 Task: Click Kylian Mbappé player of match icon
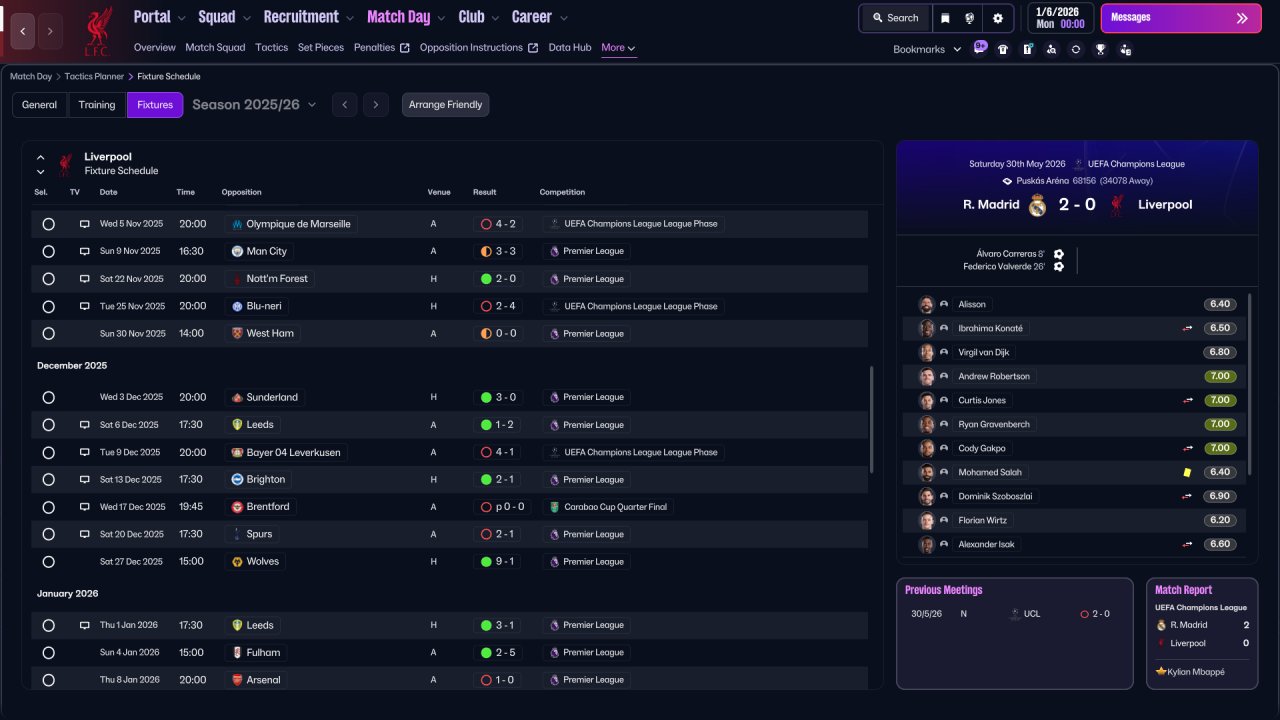[1161, 672]
